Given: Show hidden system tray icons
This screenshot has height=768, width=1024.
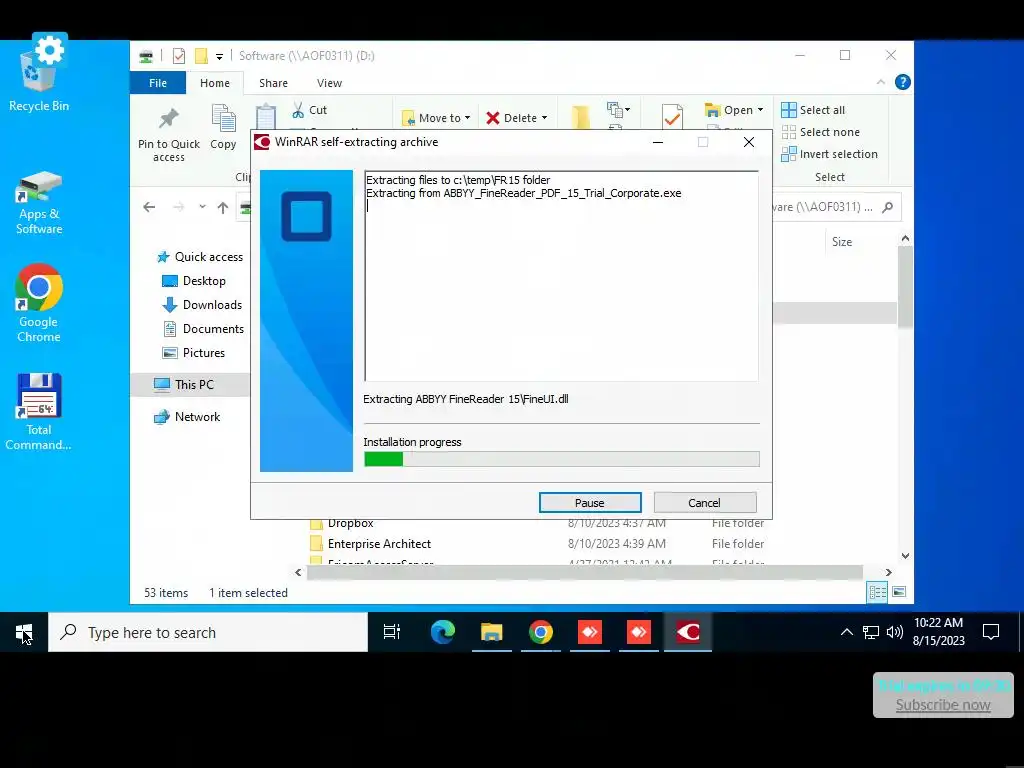Looking at the screenshot, I should pyautogui.click(x=846, y=632).
